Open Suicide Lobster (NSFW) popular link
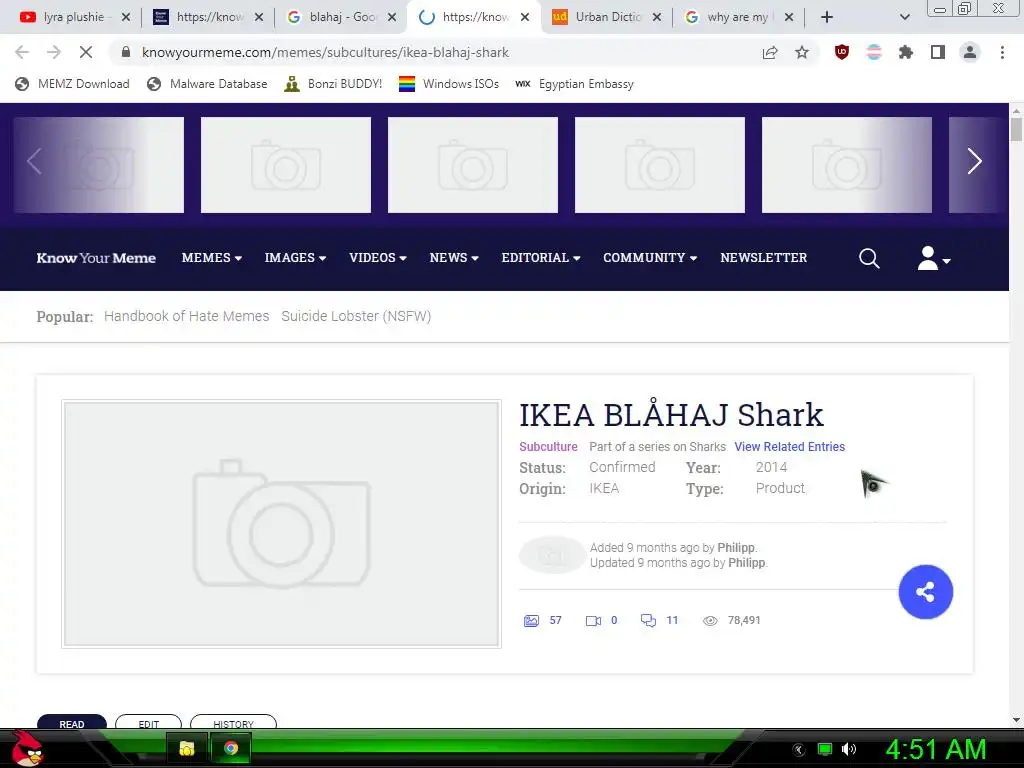1024x768 pixels. coord(356,316)
